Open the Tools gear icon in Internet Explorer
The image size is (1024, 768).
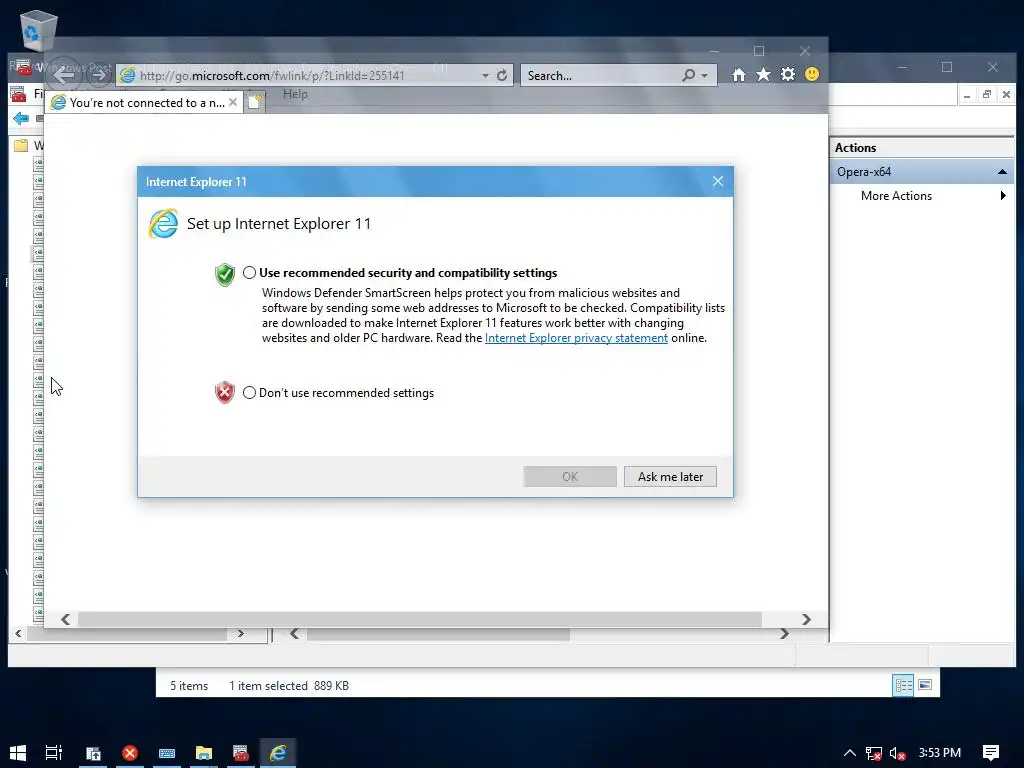788,74
